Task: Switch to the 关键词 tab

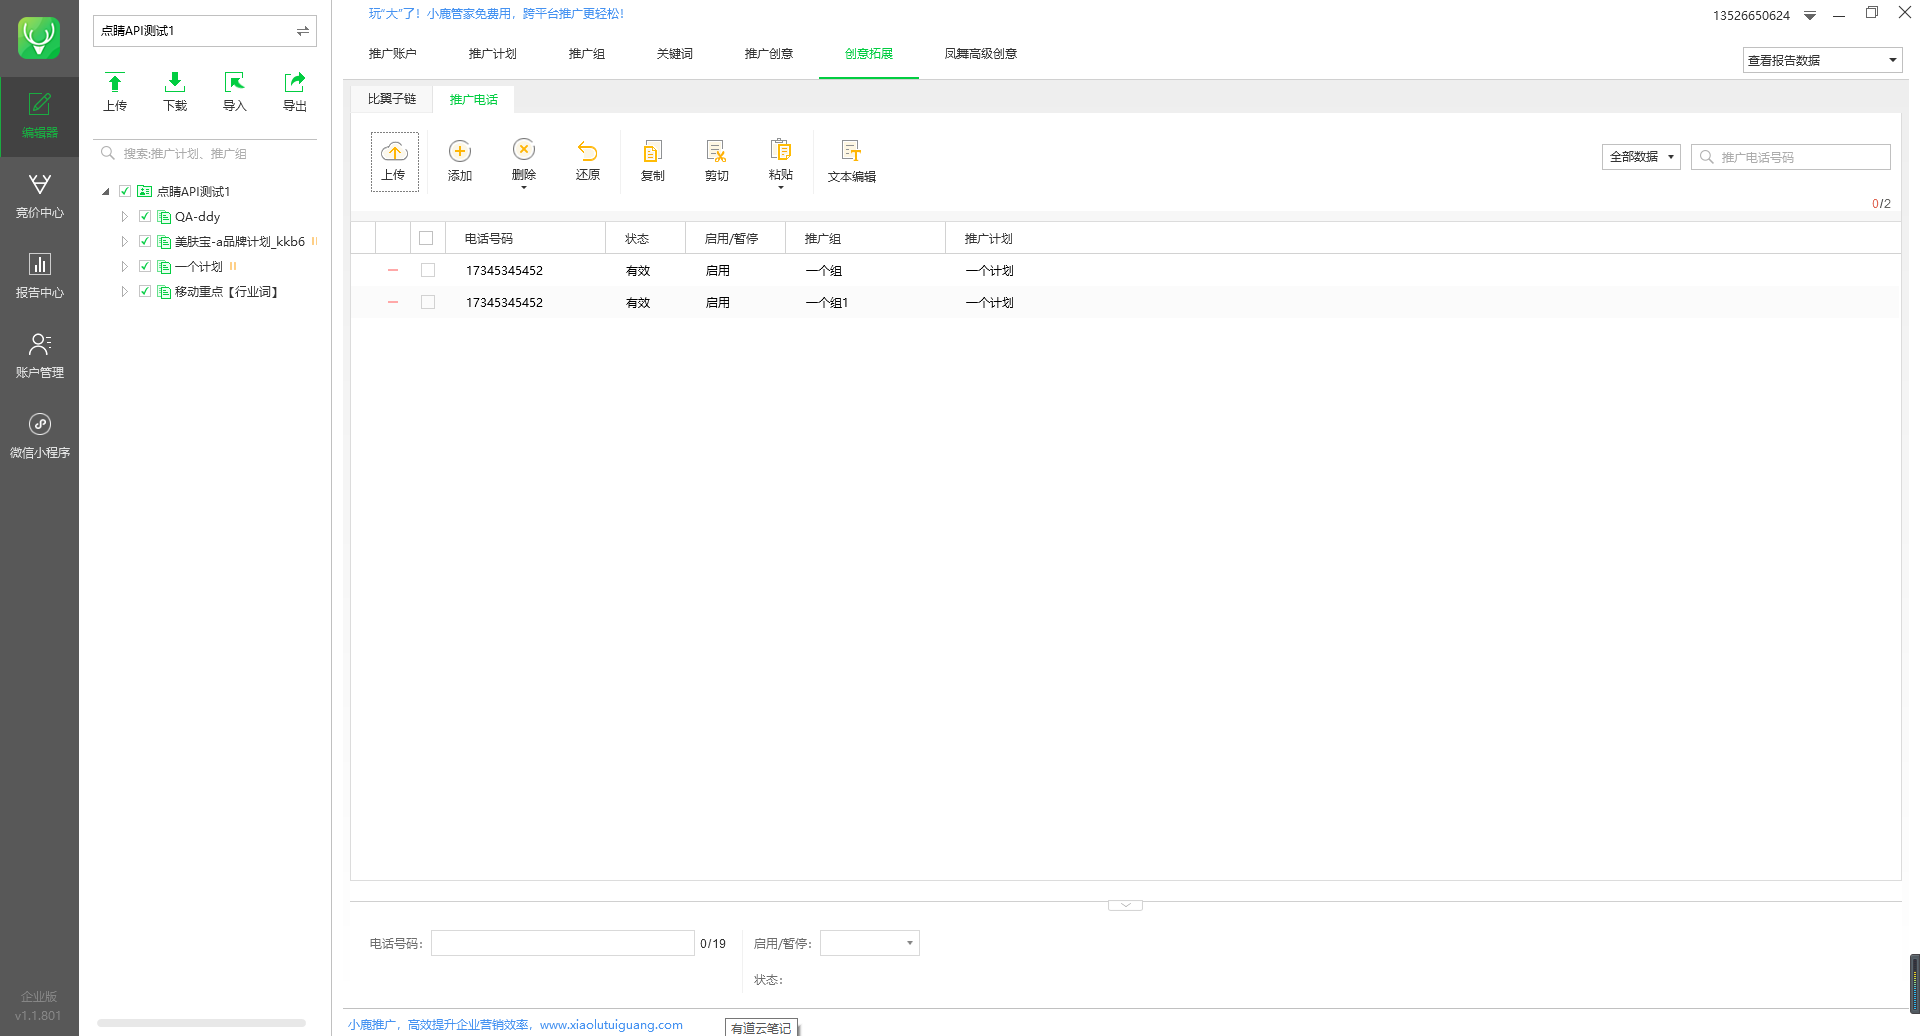Action: coord(674,54)
